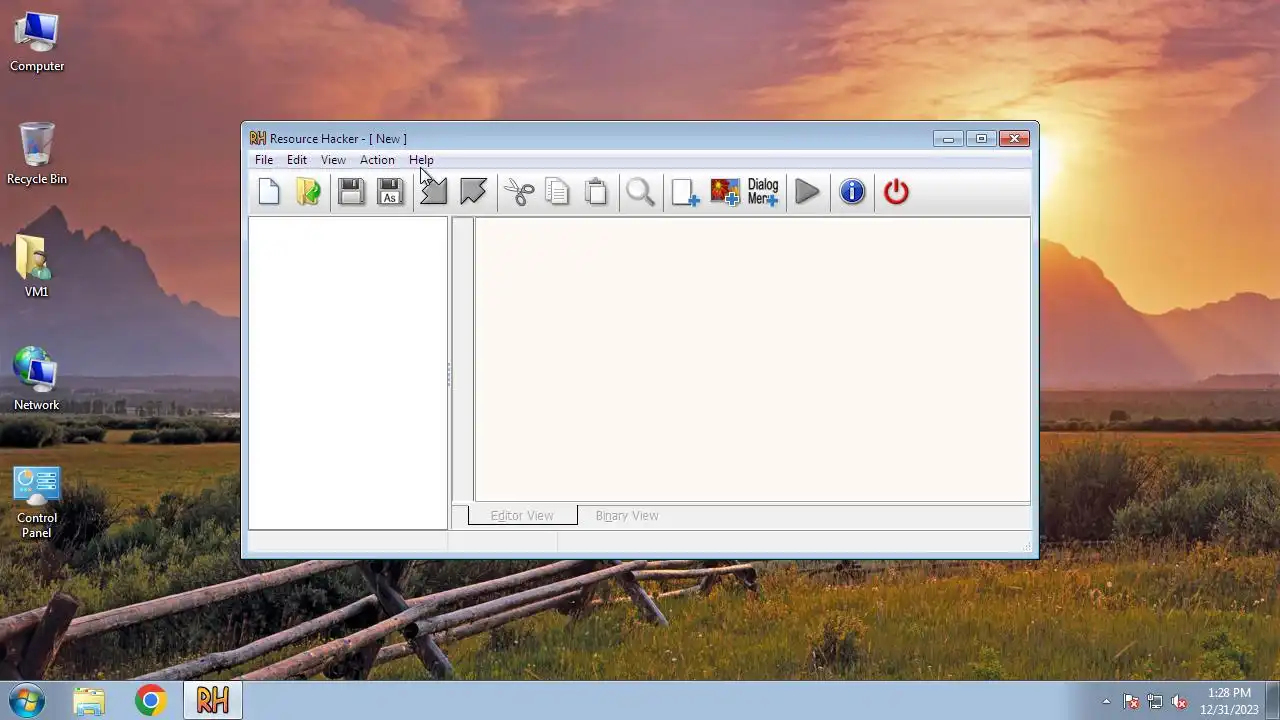The height and width of the screenshot is (720, 1280).
Task: Click the blue information icon
Action: (x=852, y=191)
